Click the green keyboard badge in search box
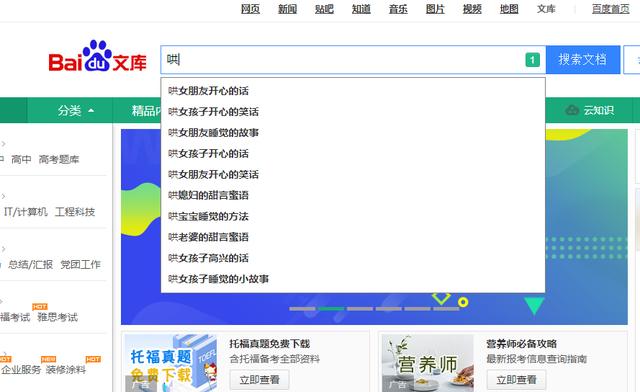The height and width of the screenshot is (392, 640). (x=532, y=60)
